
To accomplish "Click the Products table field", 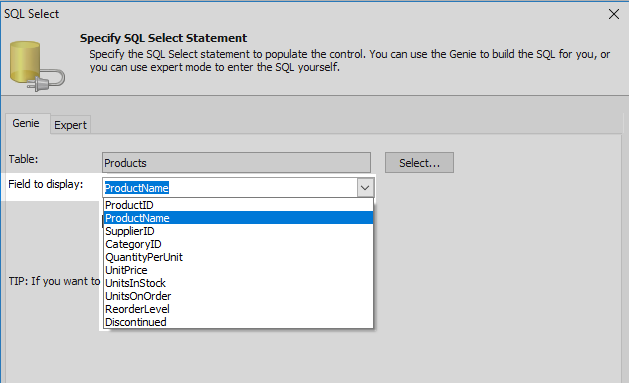I will 236,162.
